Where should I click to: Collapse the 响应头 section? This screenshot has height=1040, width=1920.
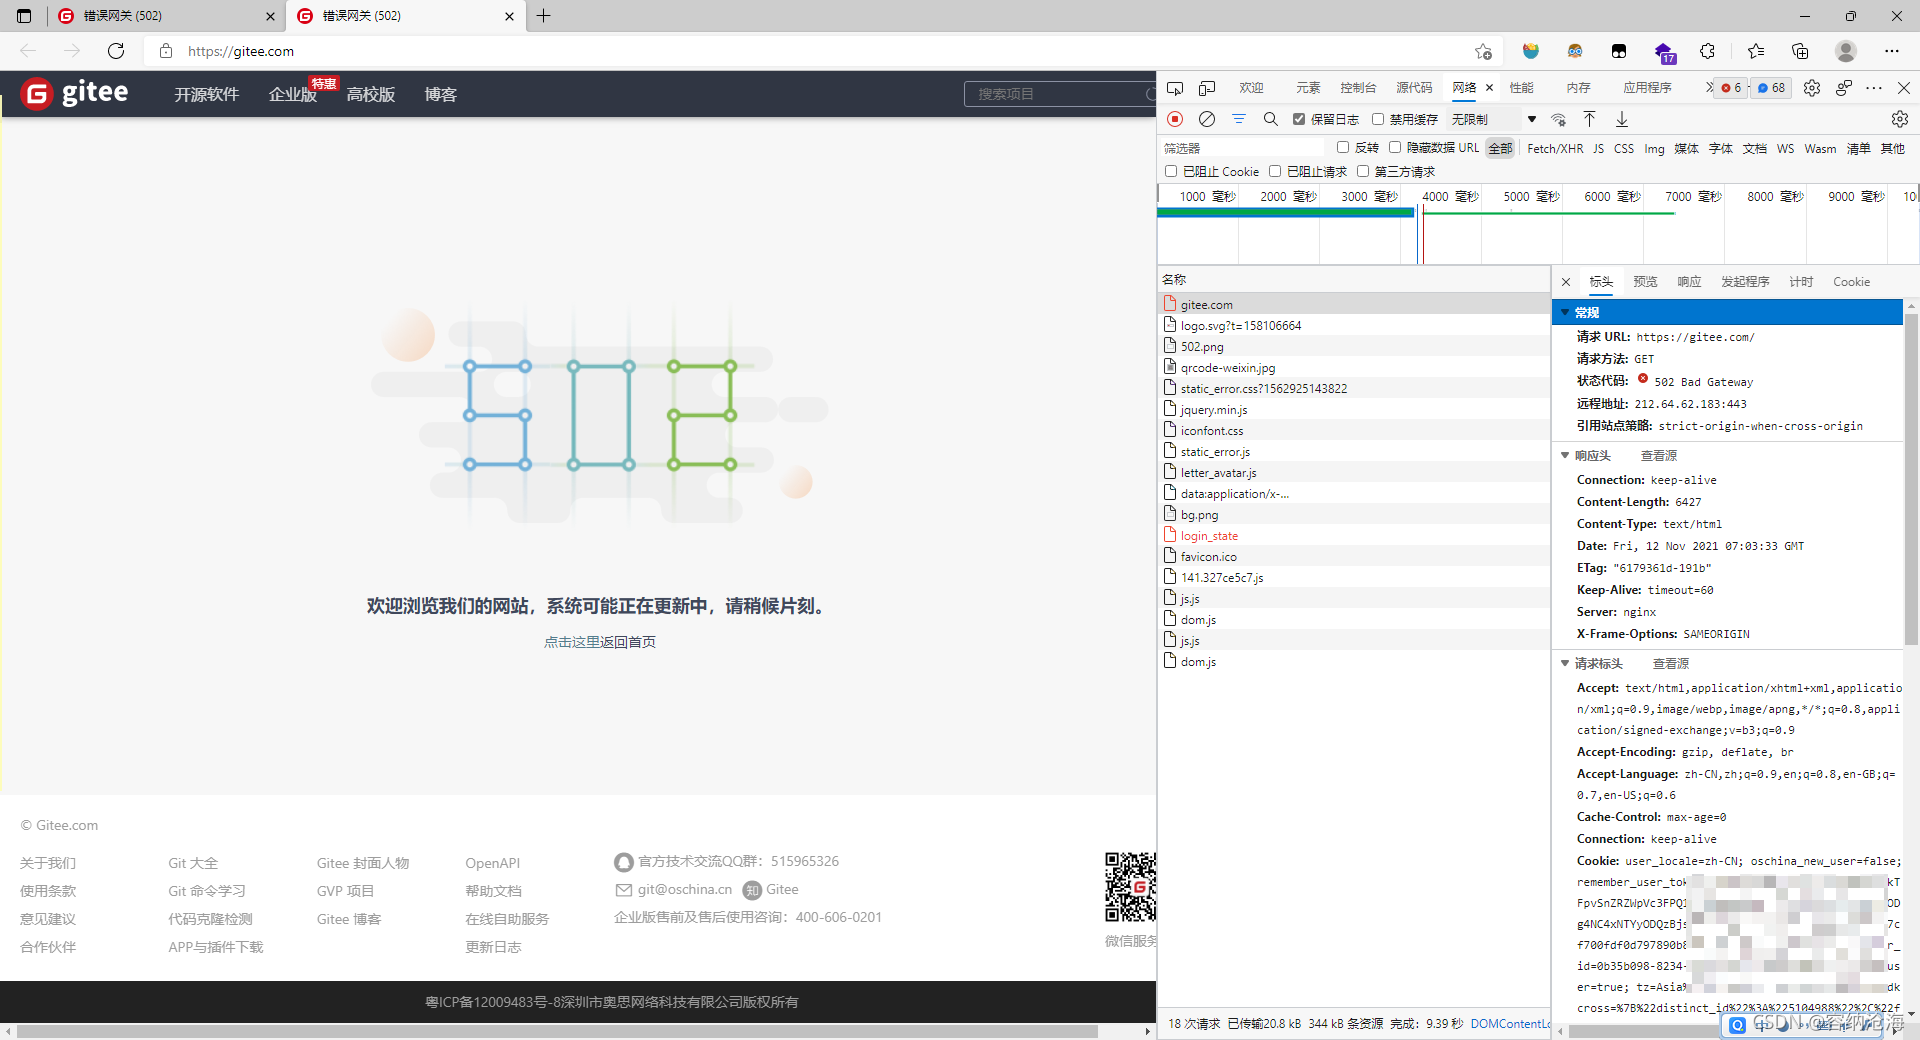coord(1565,455)
